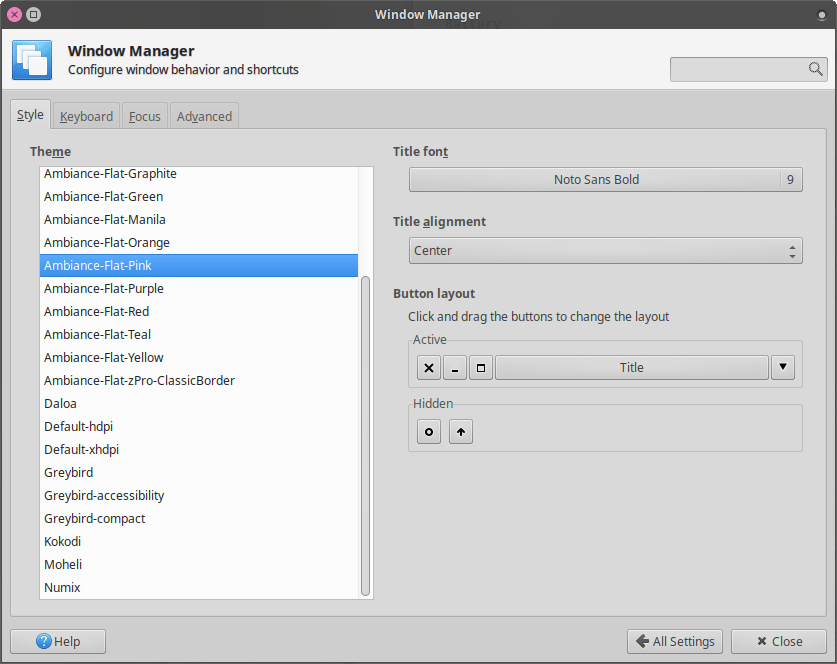Select the Greybird-compact theme

[x=199, y=518]
